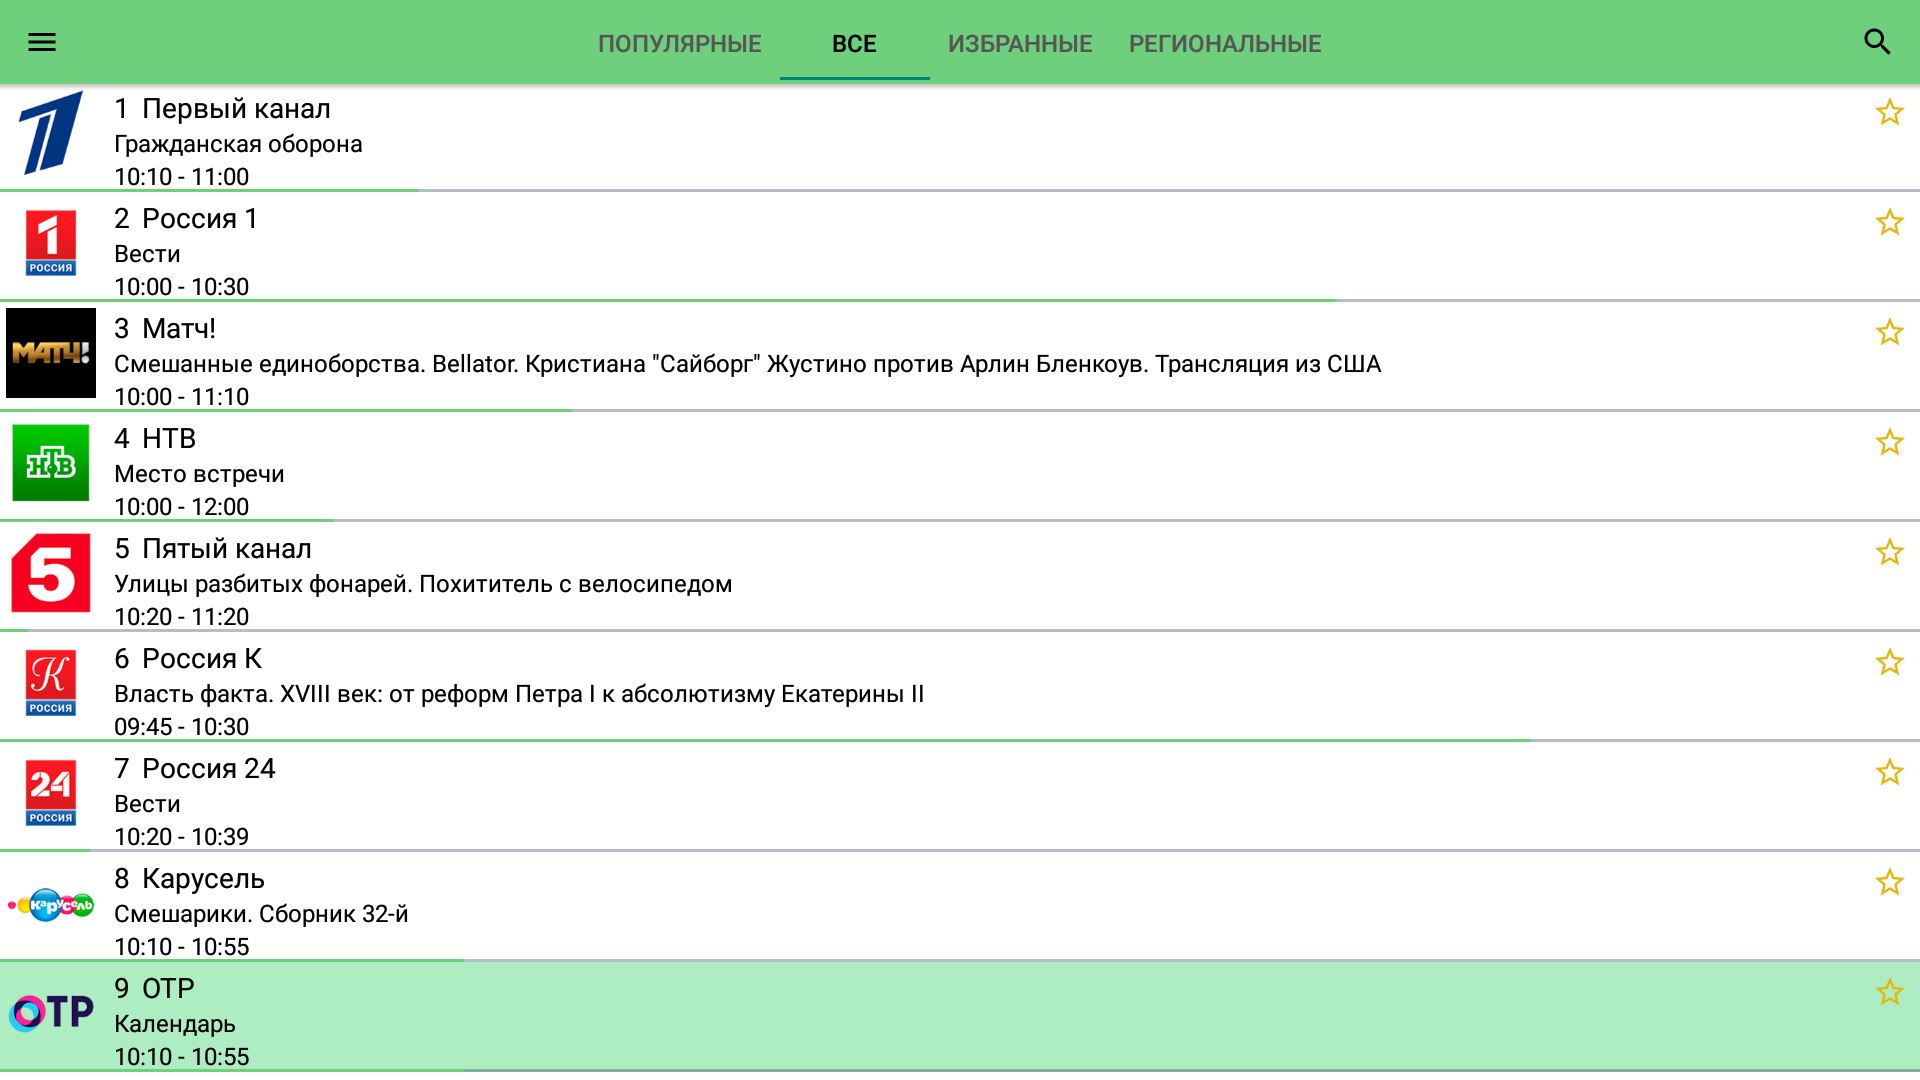Click 'Вести' program on Россия 1

[147, 255]
